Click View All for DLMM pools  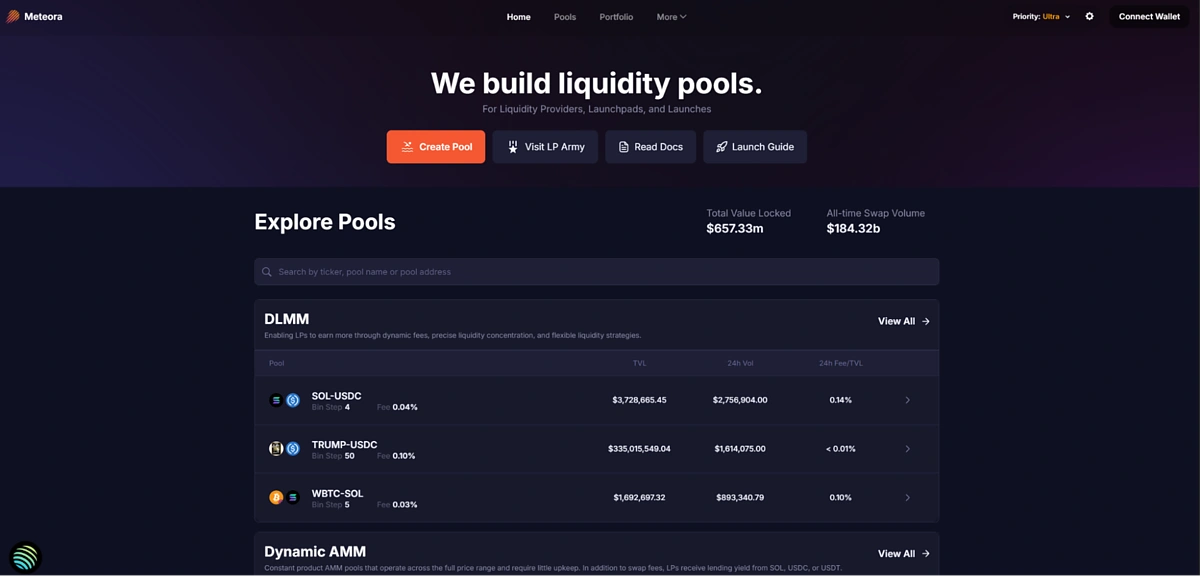click(x=904, y=321)
